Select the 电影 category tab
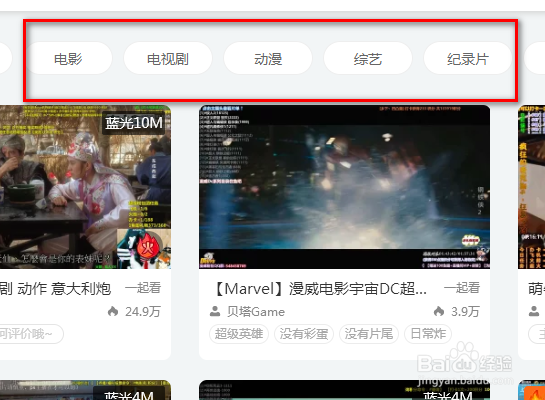The height and width of the screenshot is (400, 545). click(x=68, y=58)
